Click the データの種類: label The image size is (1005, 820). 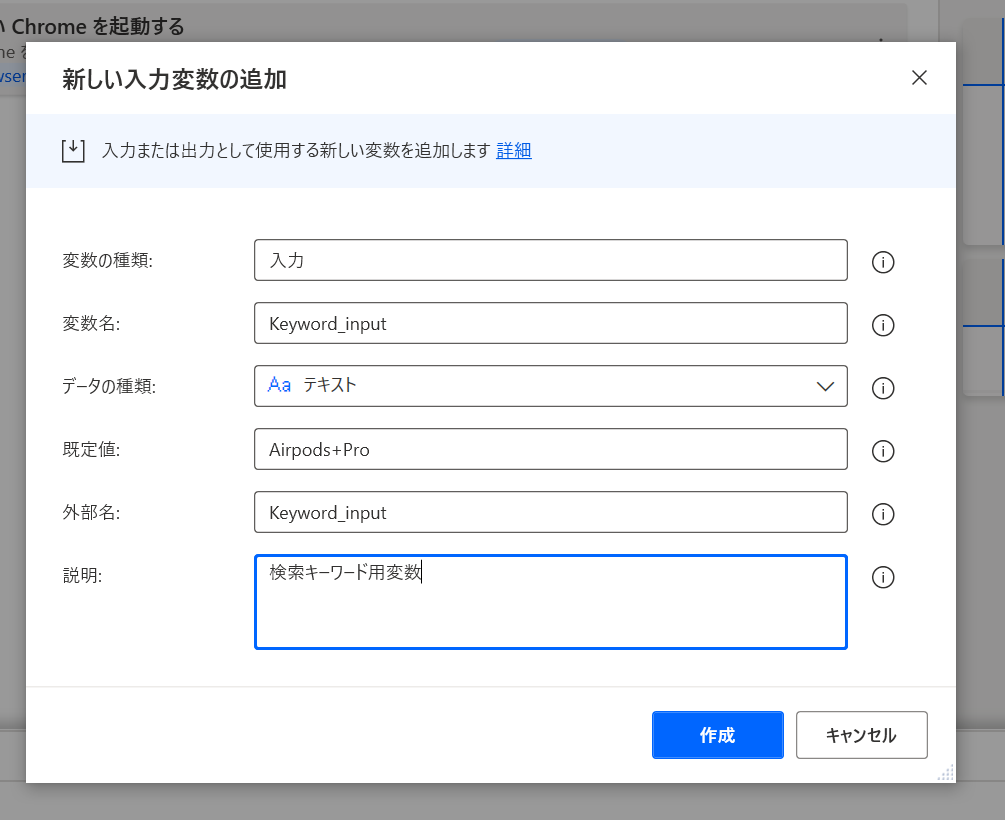click(109, 386)
